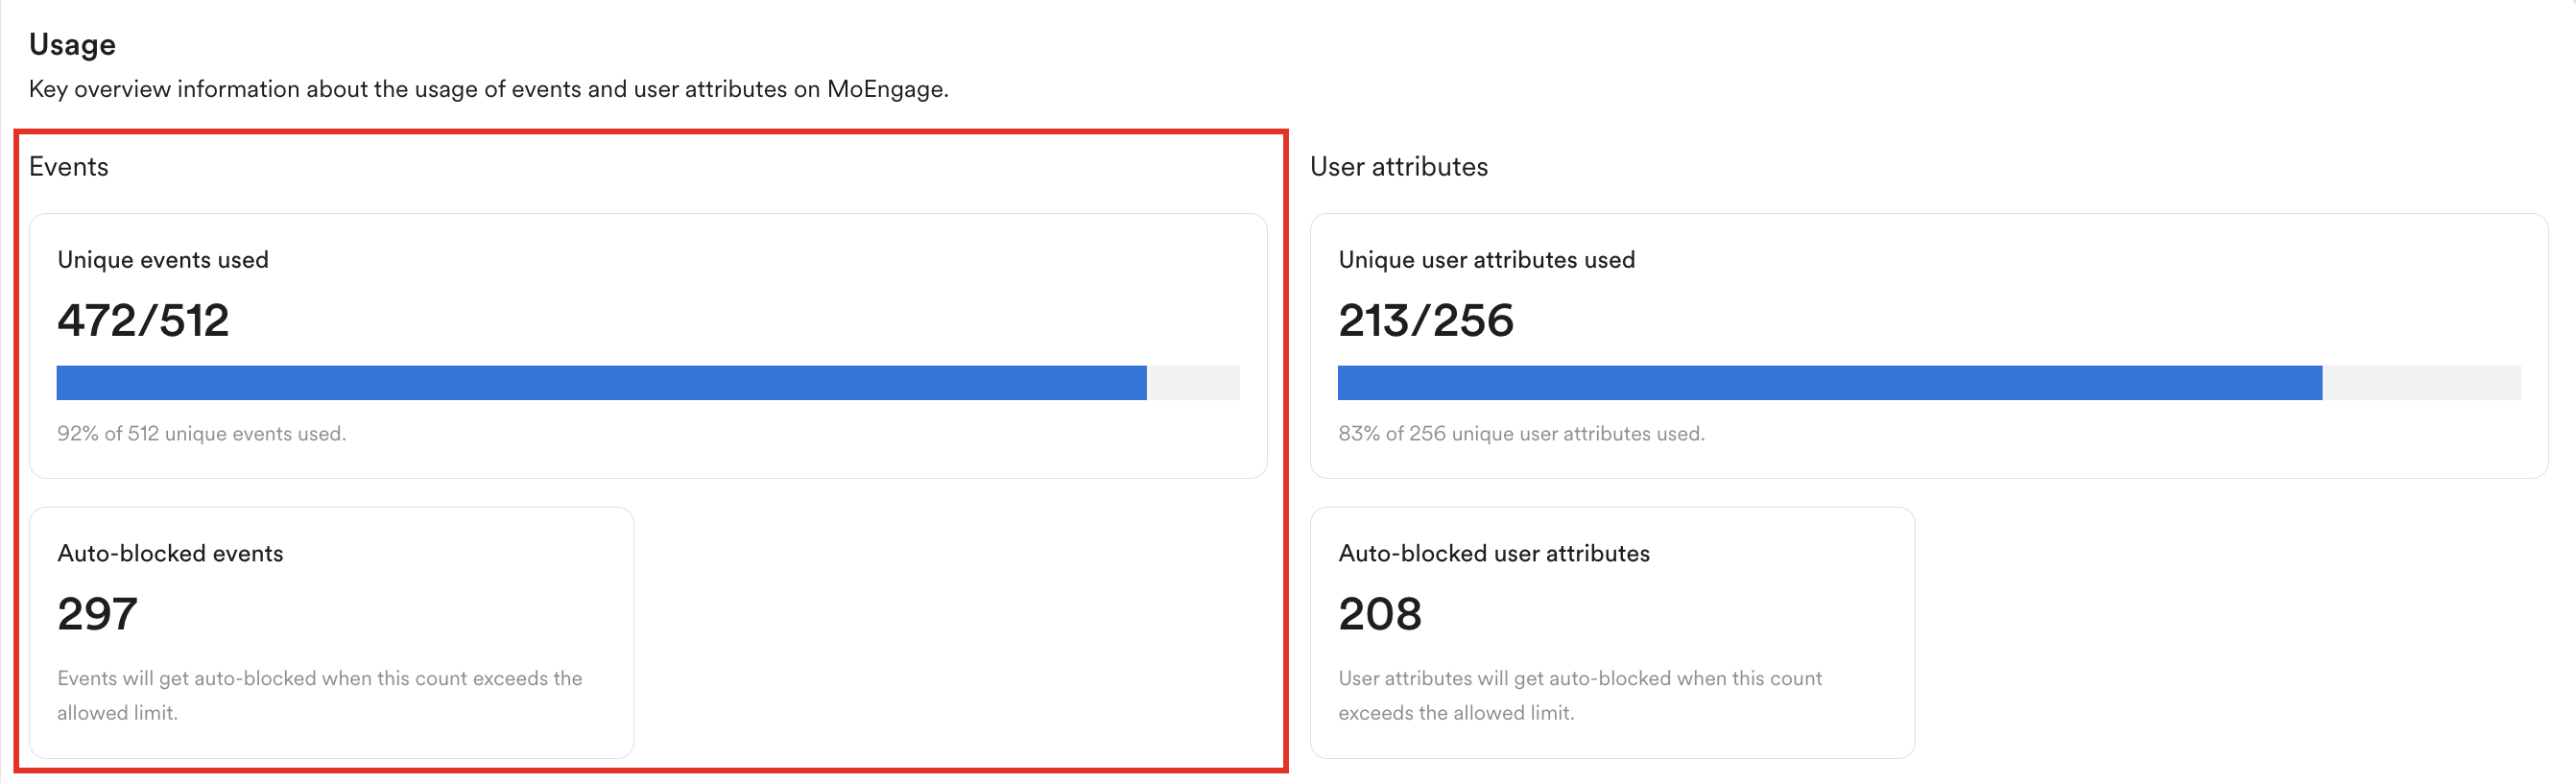Click the 208 auto-blocked attributes number
Image resolution: width=2576 pixels, height=783 pixels.
coord(1380,614)
